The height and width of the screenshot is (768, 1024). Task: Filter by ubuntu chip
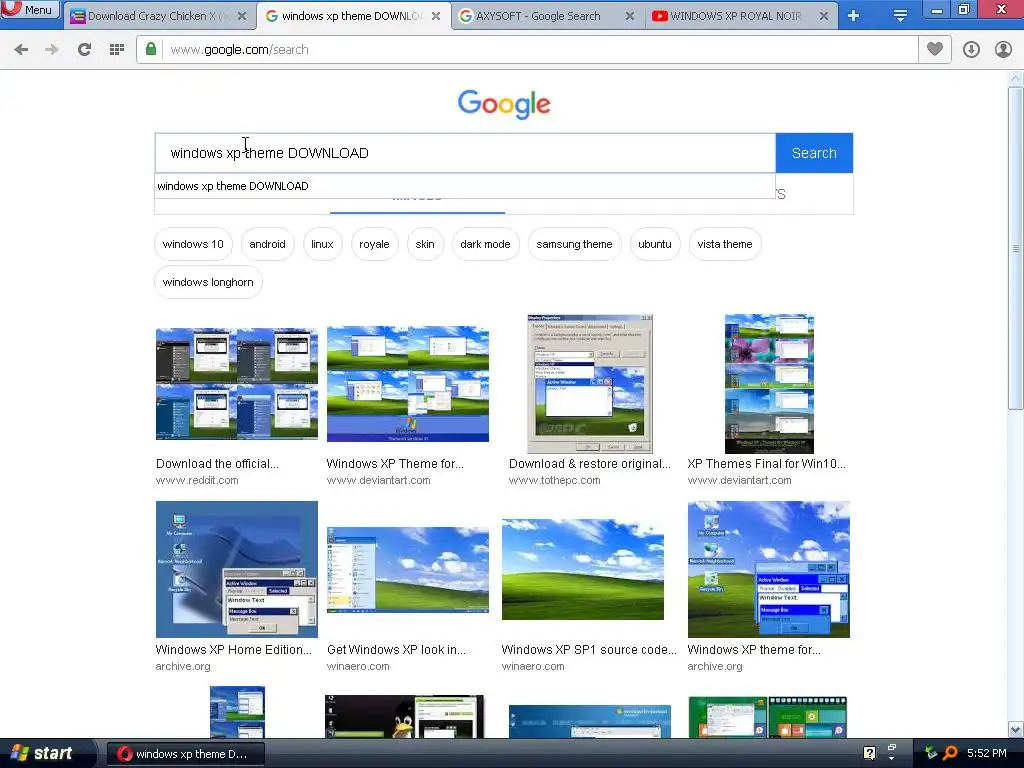654,244
